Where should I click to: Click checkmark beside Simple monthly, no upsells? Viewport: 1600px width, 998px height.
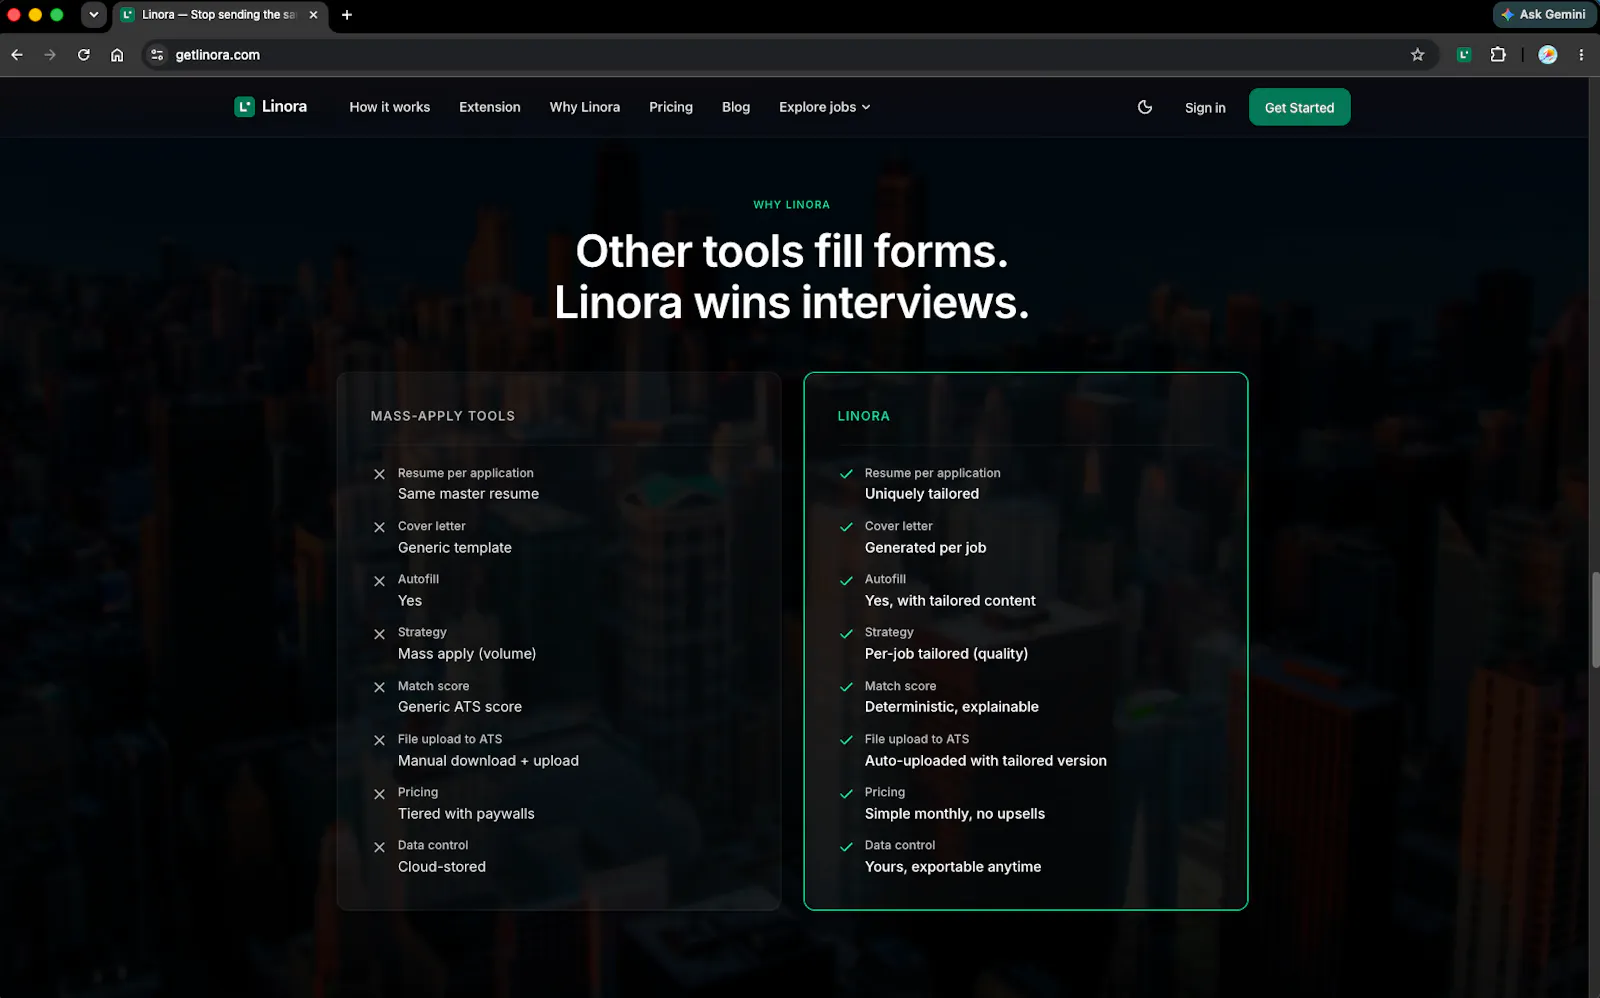[846, 793]
